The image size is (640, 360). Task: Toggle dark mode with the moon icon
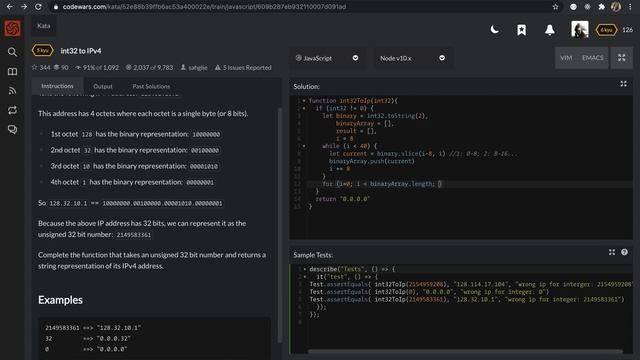494,29
